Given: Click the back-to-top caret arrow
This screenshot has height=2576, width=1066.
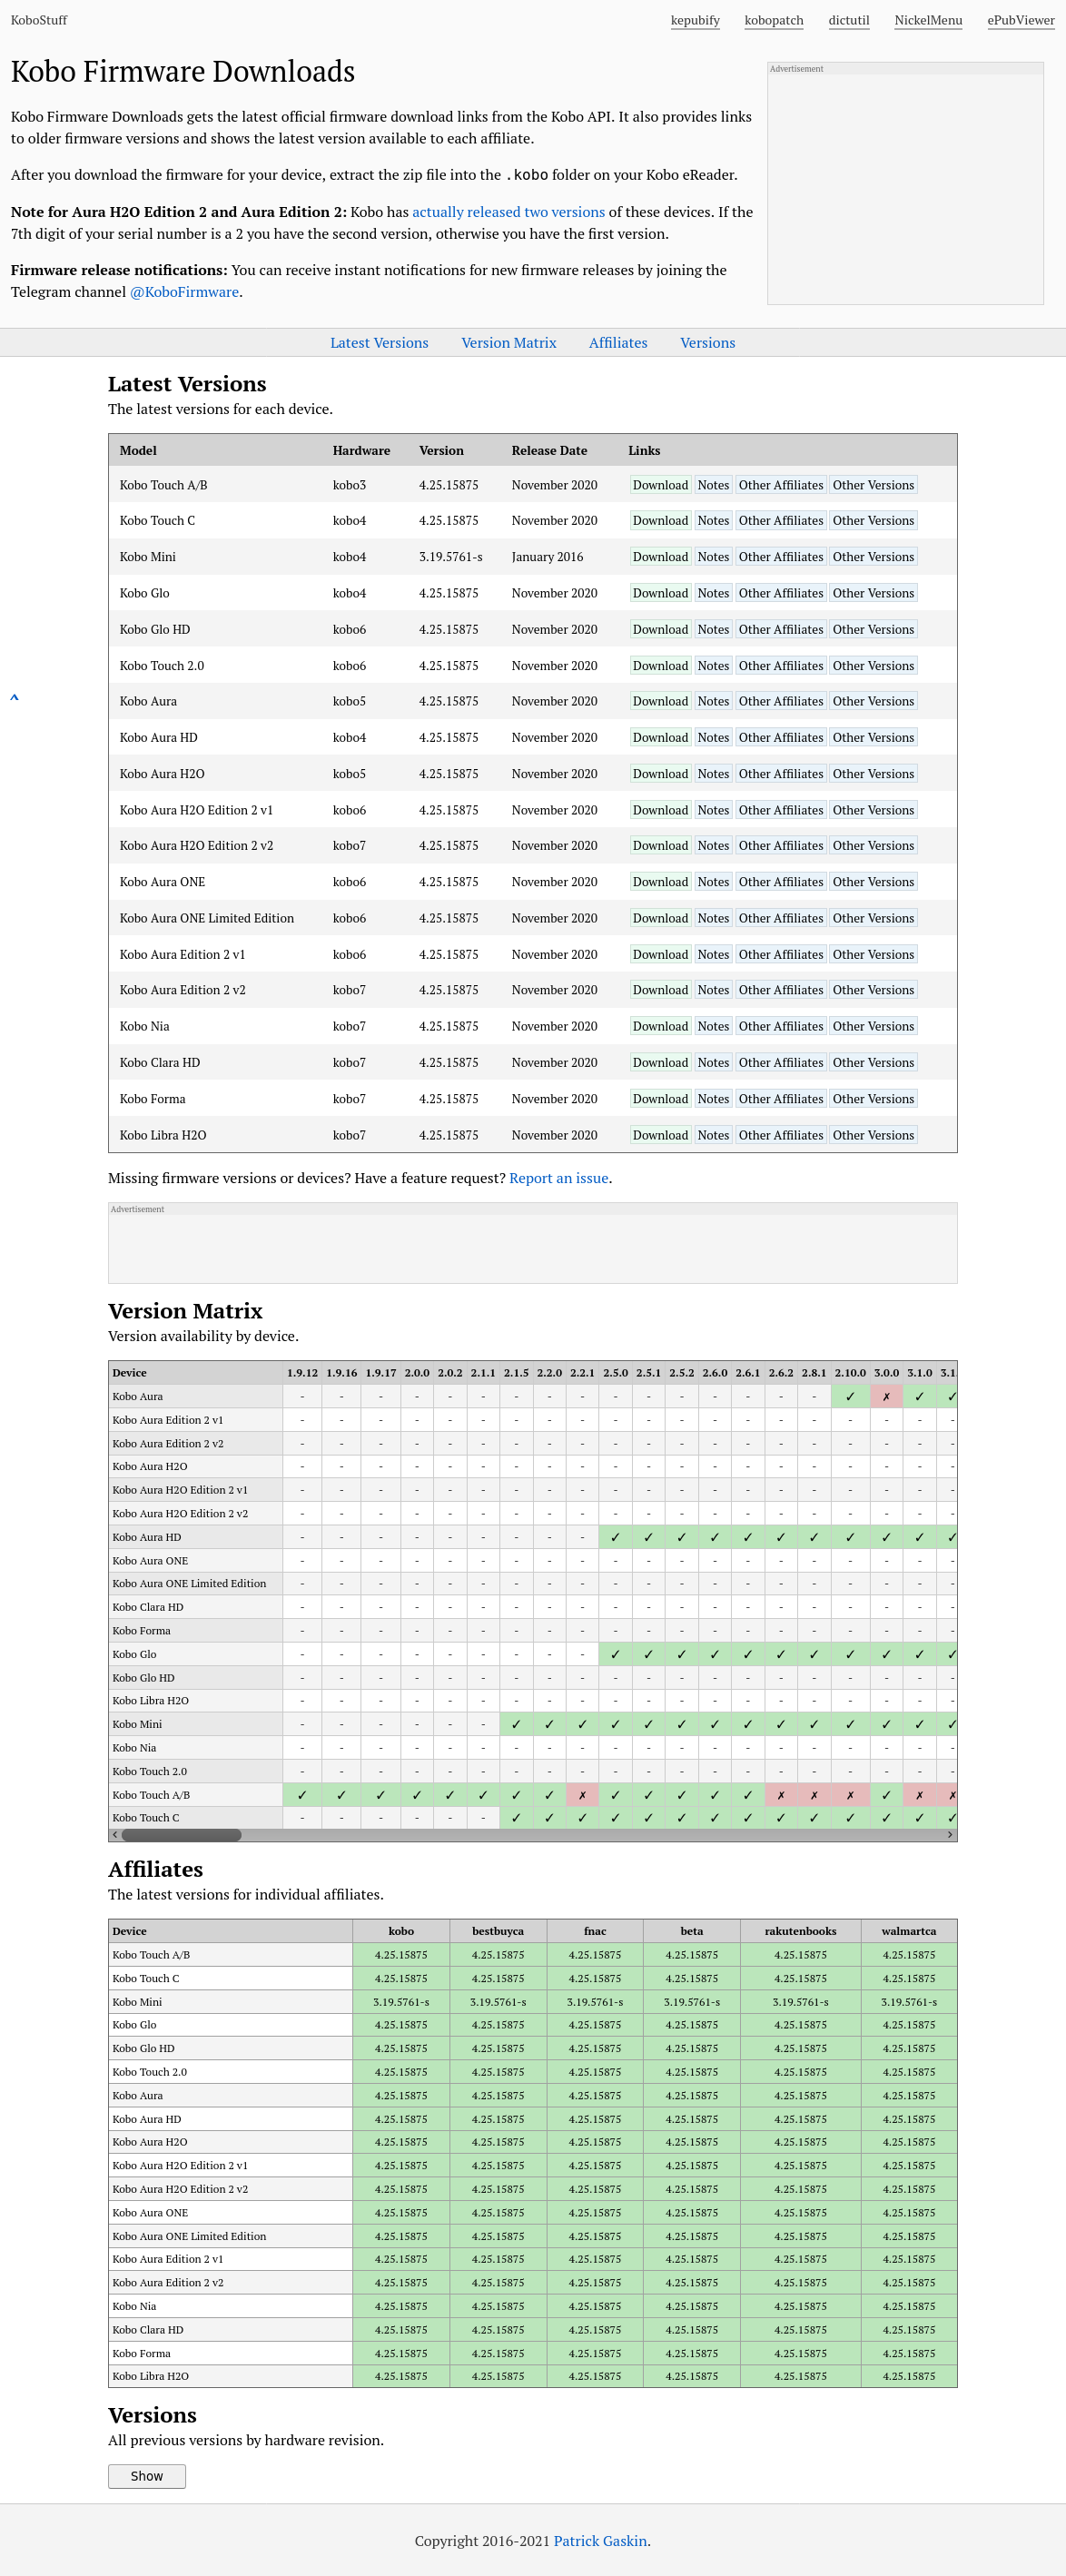Looking at the screenshot, I should pyautogui.click(x=14, y=697).
